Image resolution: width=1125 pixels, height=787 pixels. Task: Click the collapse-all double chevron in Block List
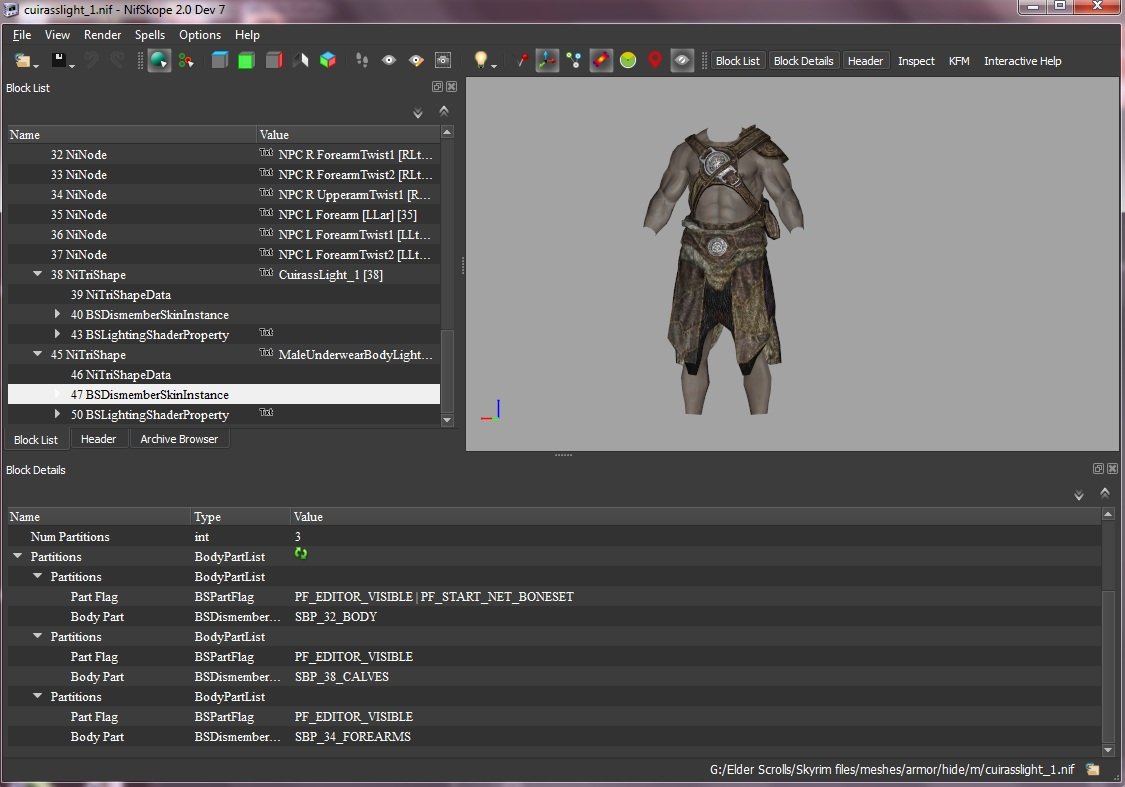point(444,111)
